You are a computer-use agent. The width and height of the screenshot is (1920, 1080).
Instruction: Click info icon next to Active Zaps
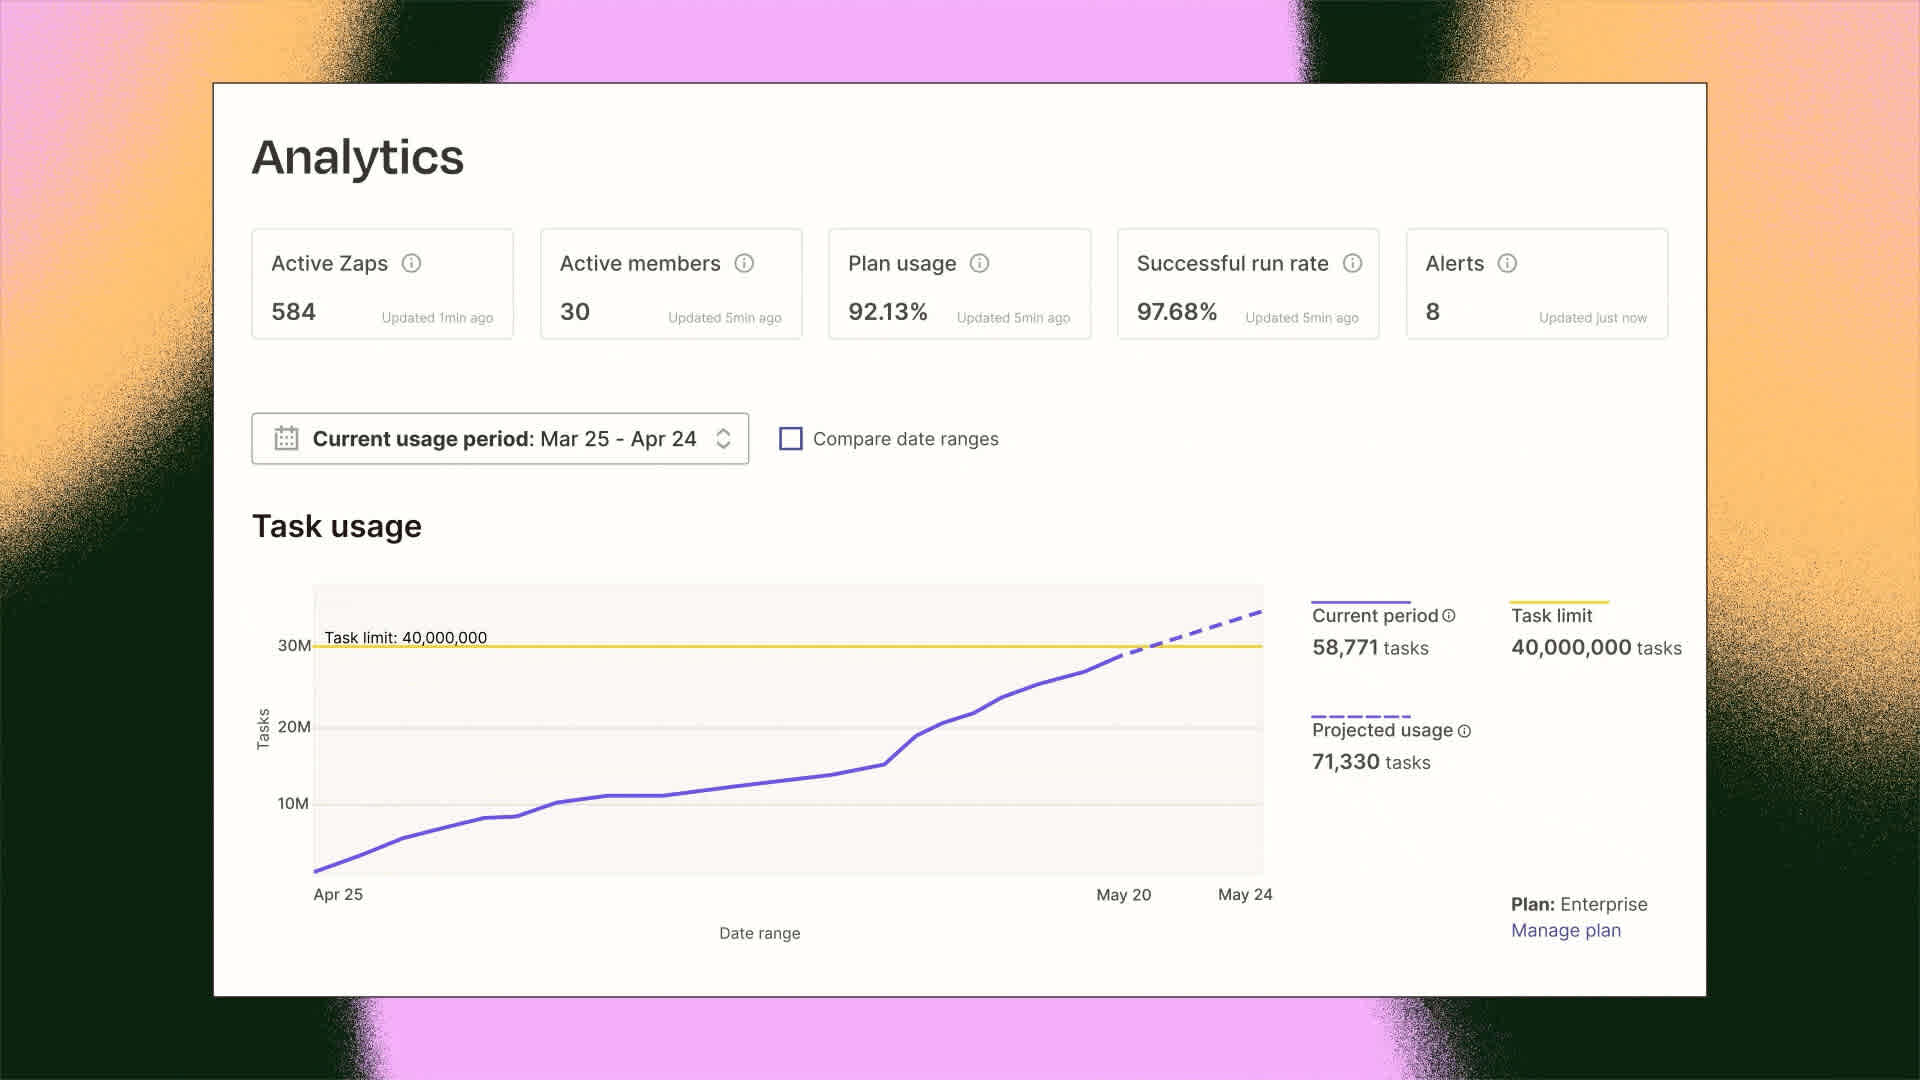pyautogui.click(x=411, y=263)
